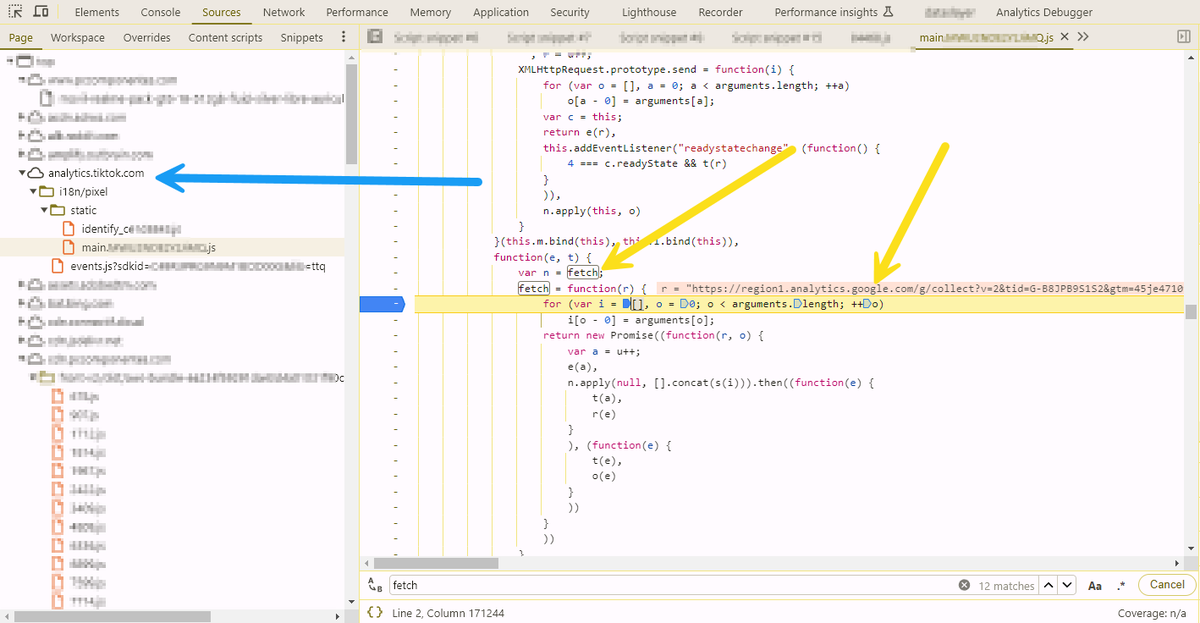Focus the fetch search input field
This screenshot has height=623, width=1200.
click(x=670, y=585)
